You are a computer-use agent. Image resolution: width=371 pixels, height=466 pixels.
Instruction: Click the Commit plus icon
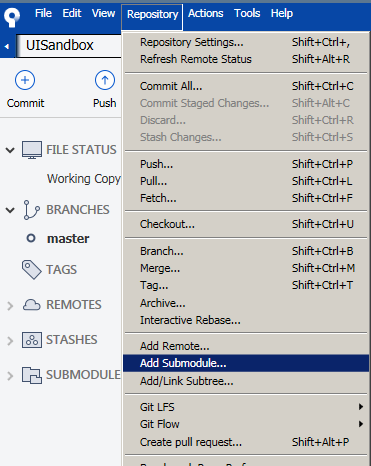25,80
